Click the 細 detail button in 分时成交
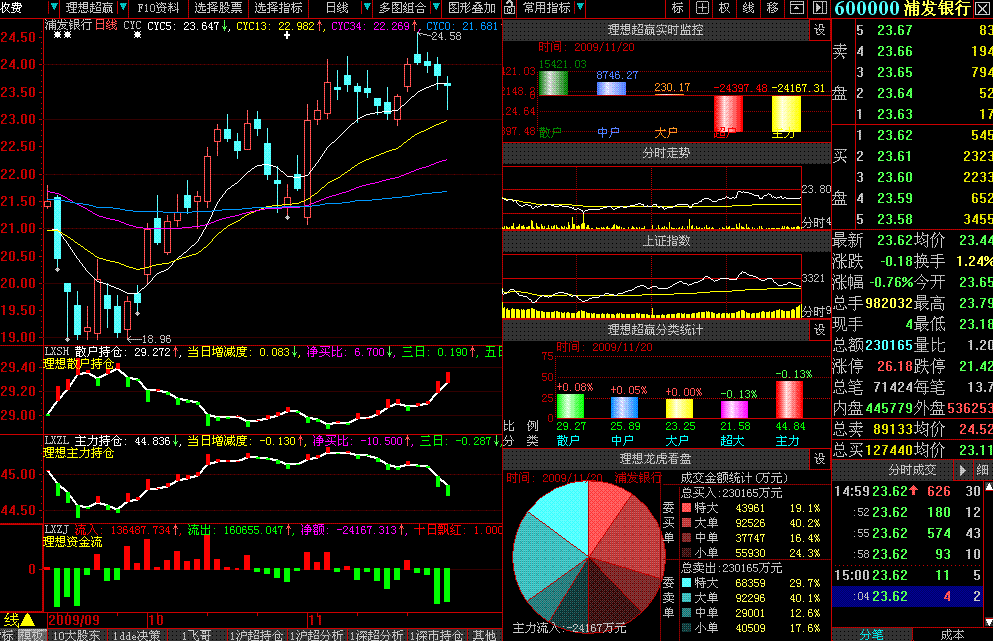Image resolution: width=993 pixels, height=641 pixels. [982, 470]
